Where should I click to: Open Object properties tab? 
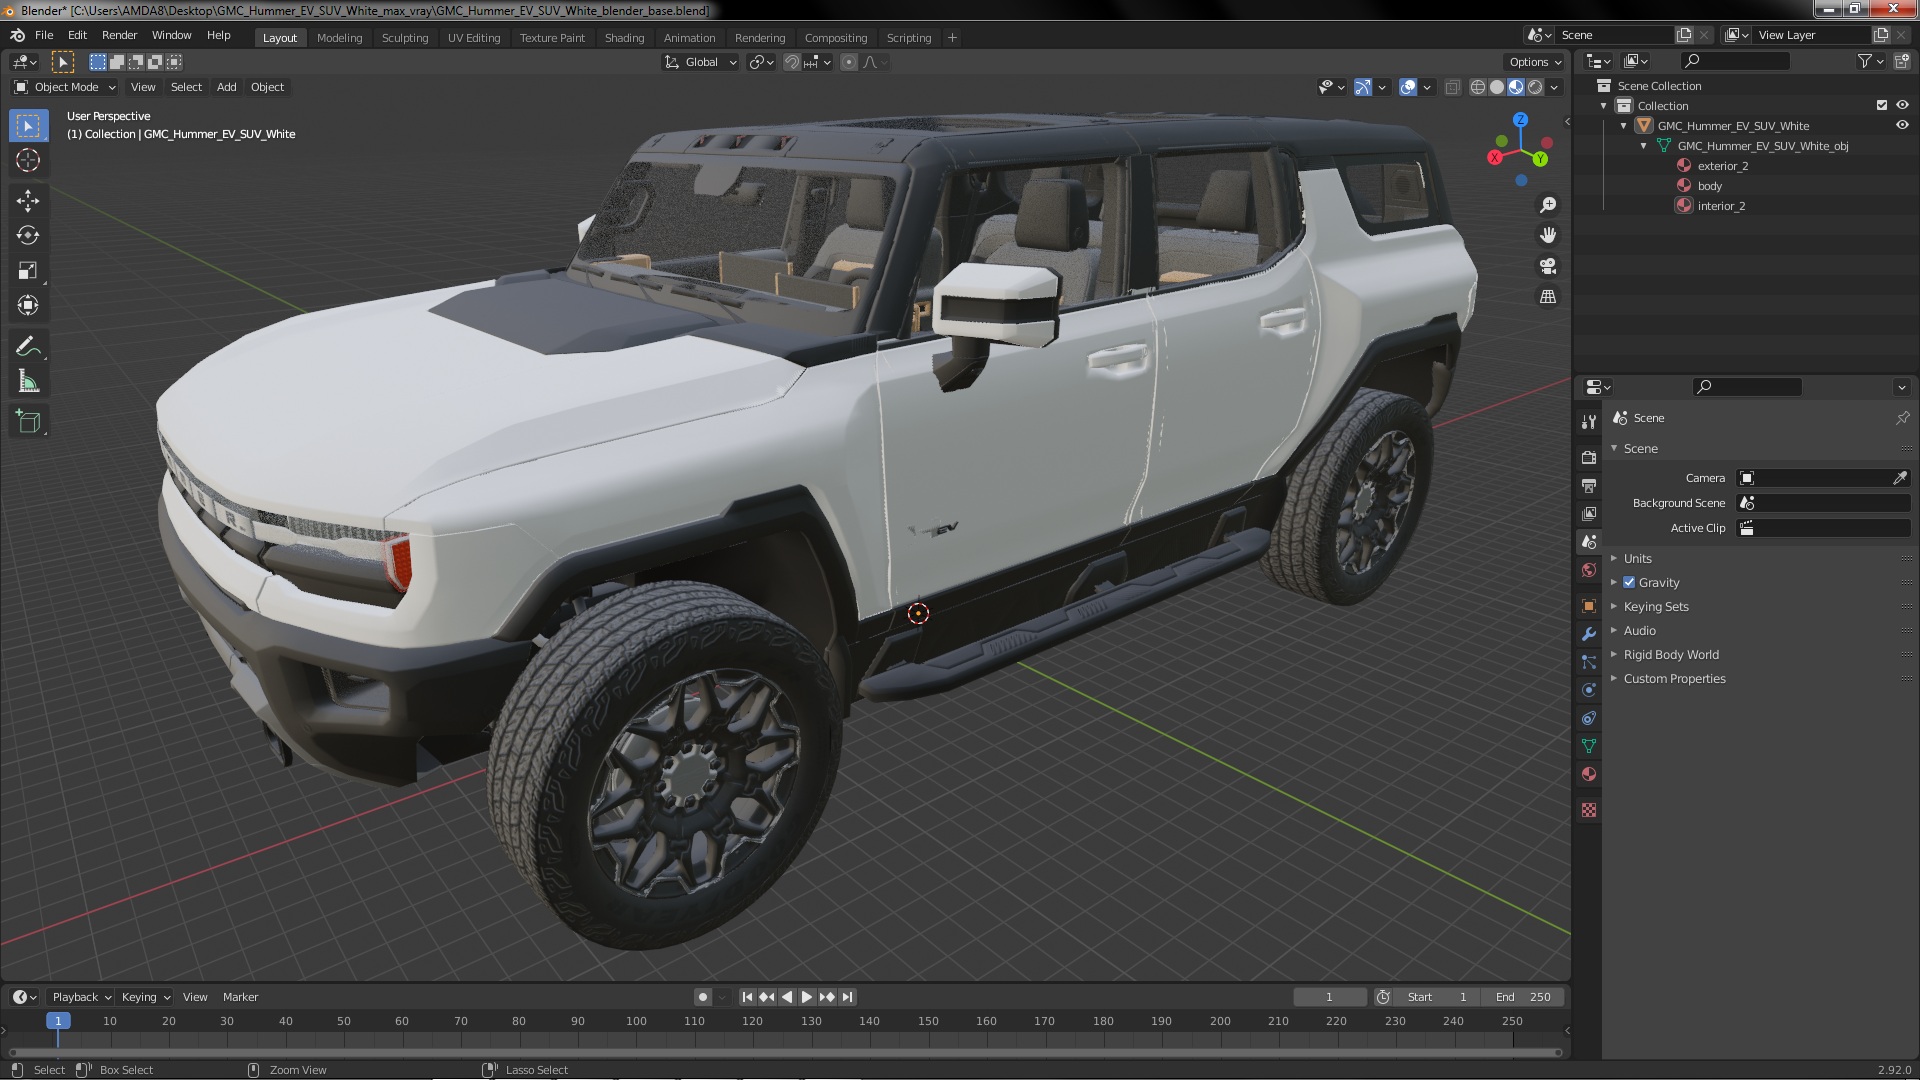point(1589,606)
